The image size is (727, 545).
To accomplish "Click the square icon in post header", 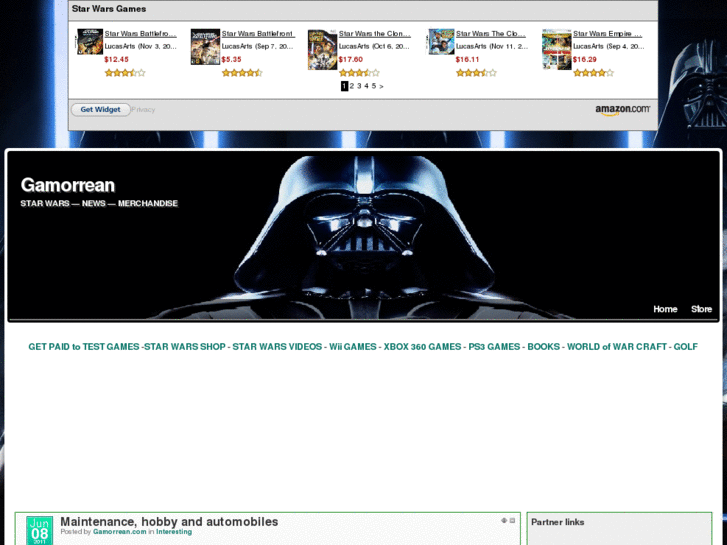I will click(x=512, y=520).
